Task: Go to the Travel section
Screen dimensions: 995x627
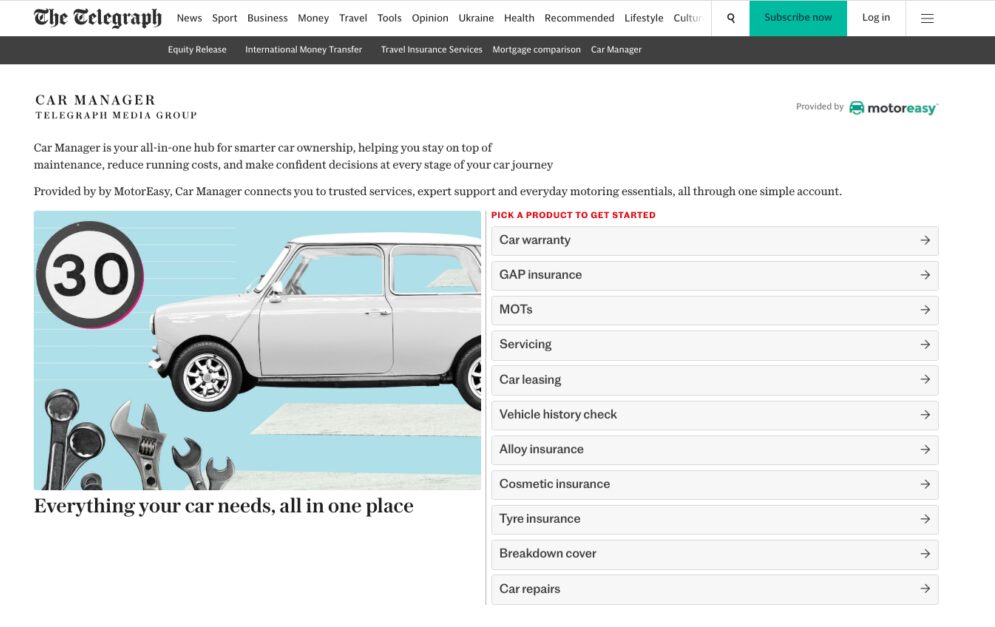Action: tap(353, 18)
